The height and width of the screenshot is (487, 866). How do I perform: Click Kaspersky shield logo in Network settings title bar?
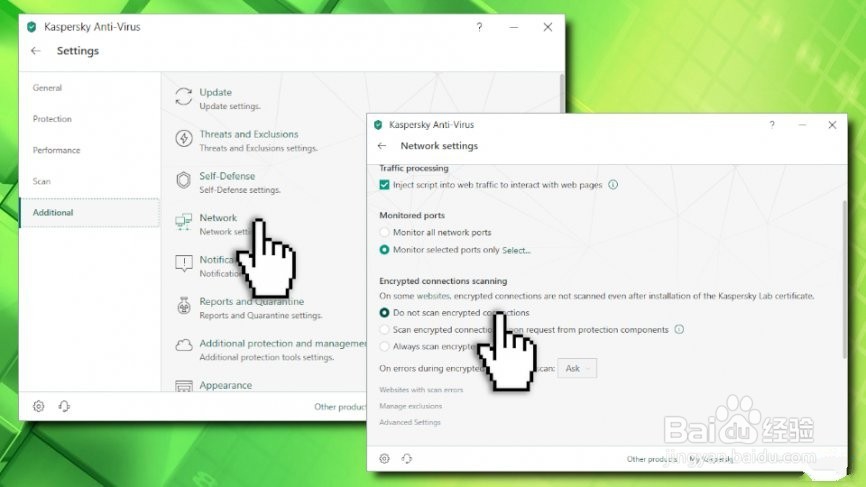tap(378, 125)
